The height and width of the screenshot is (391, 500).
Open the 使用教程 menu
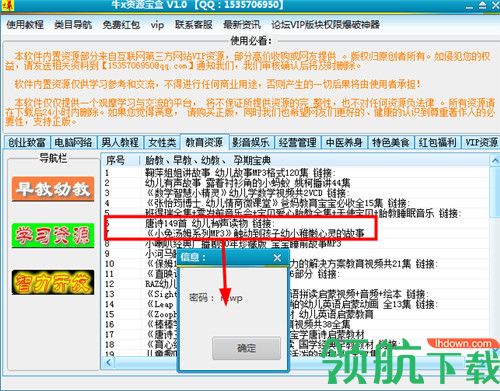pos(25,25)
